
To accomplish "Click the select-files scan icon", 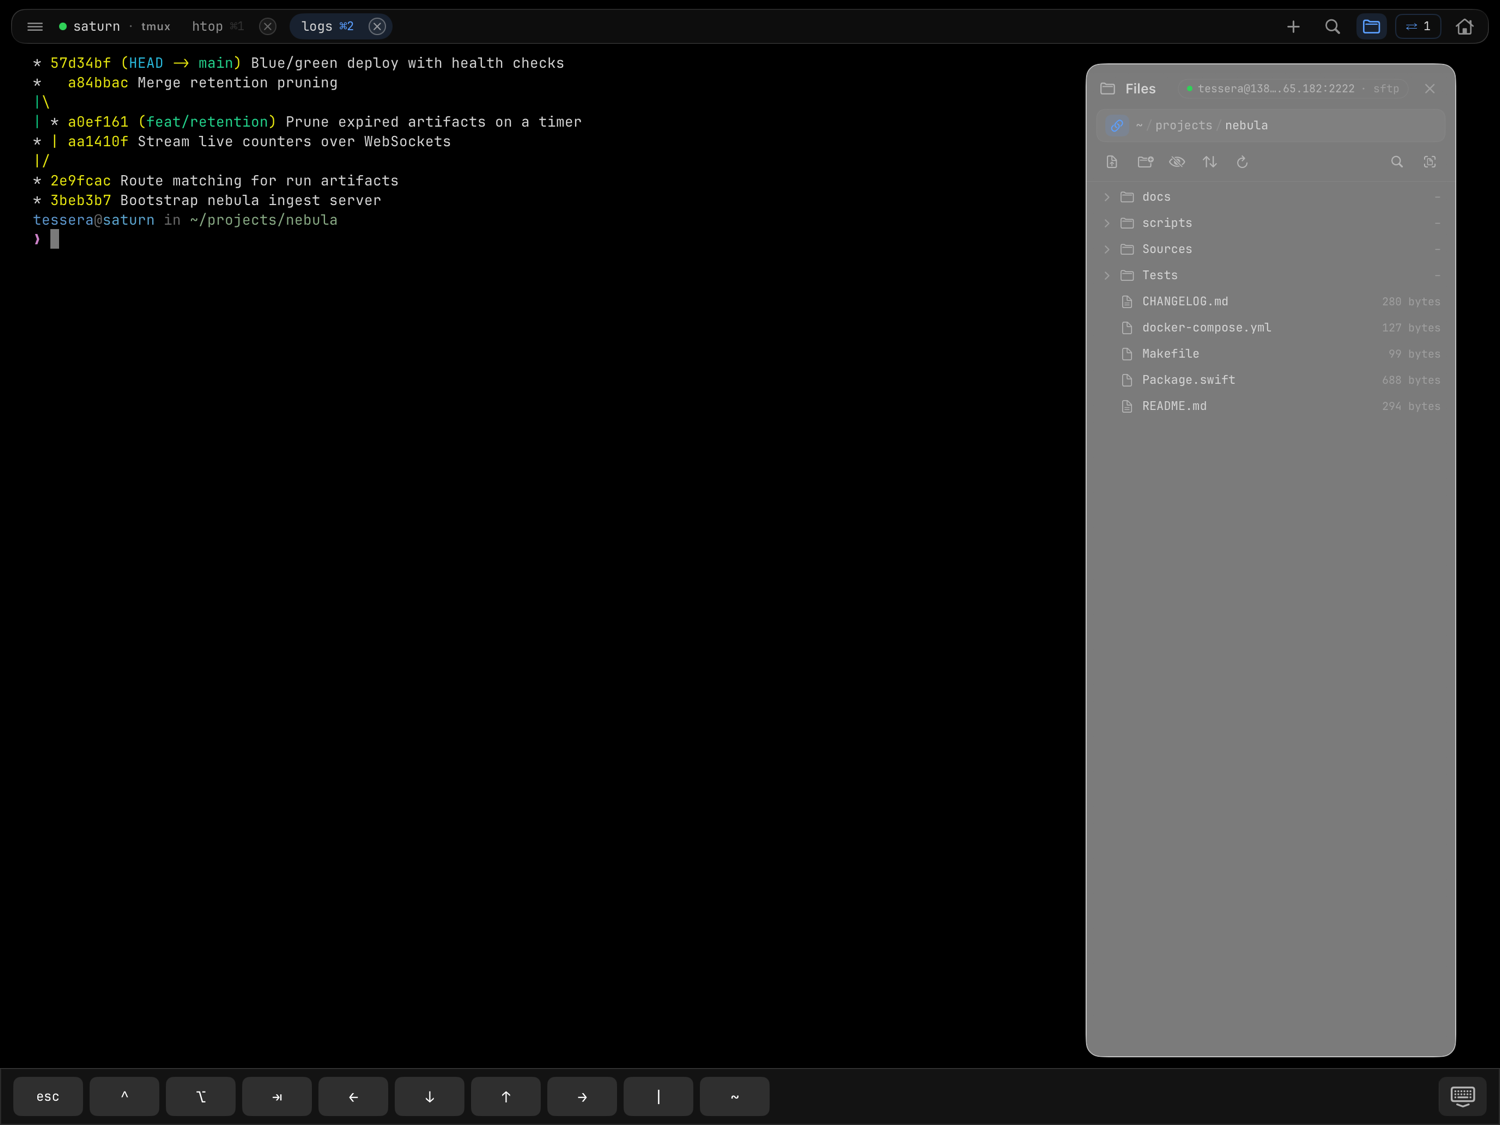I will (1430, 162).
